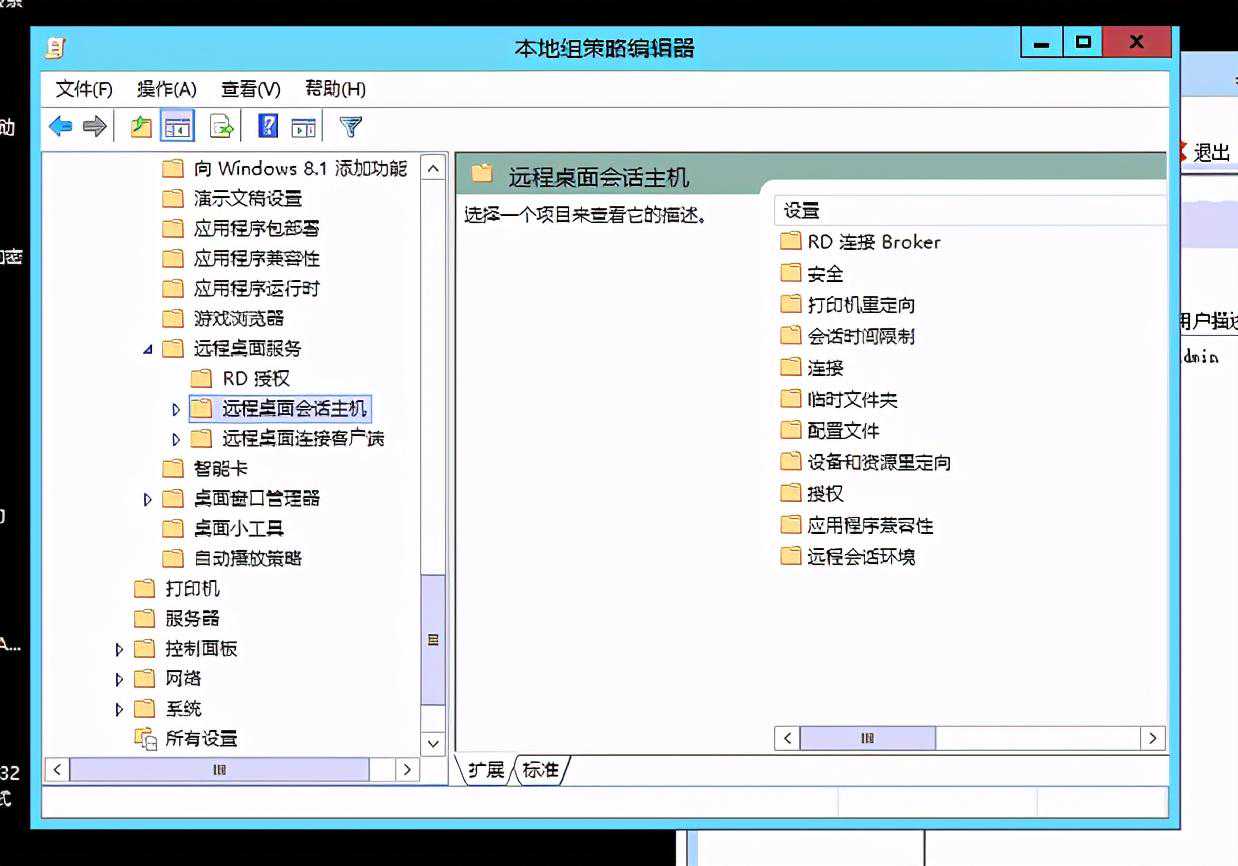Select the 安全 folder in the settings list
The height and width of the screenshot is (866, 1238).
tap(825, 273)
